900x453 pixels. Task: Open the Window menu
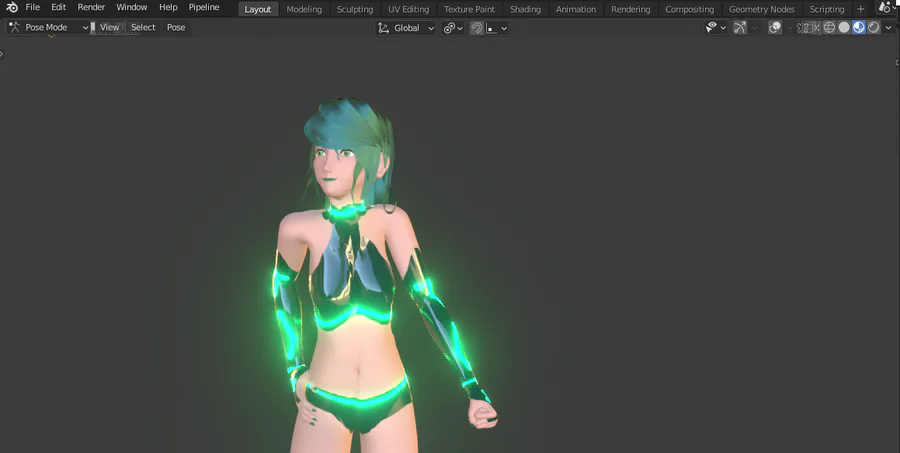pos(132,7)
